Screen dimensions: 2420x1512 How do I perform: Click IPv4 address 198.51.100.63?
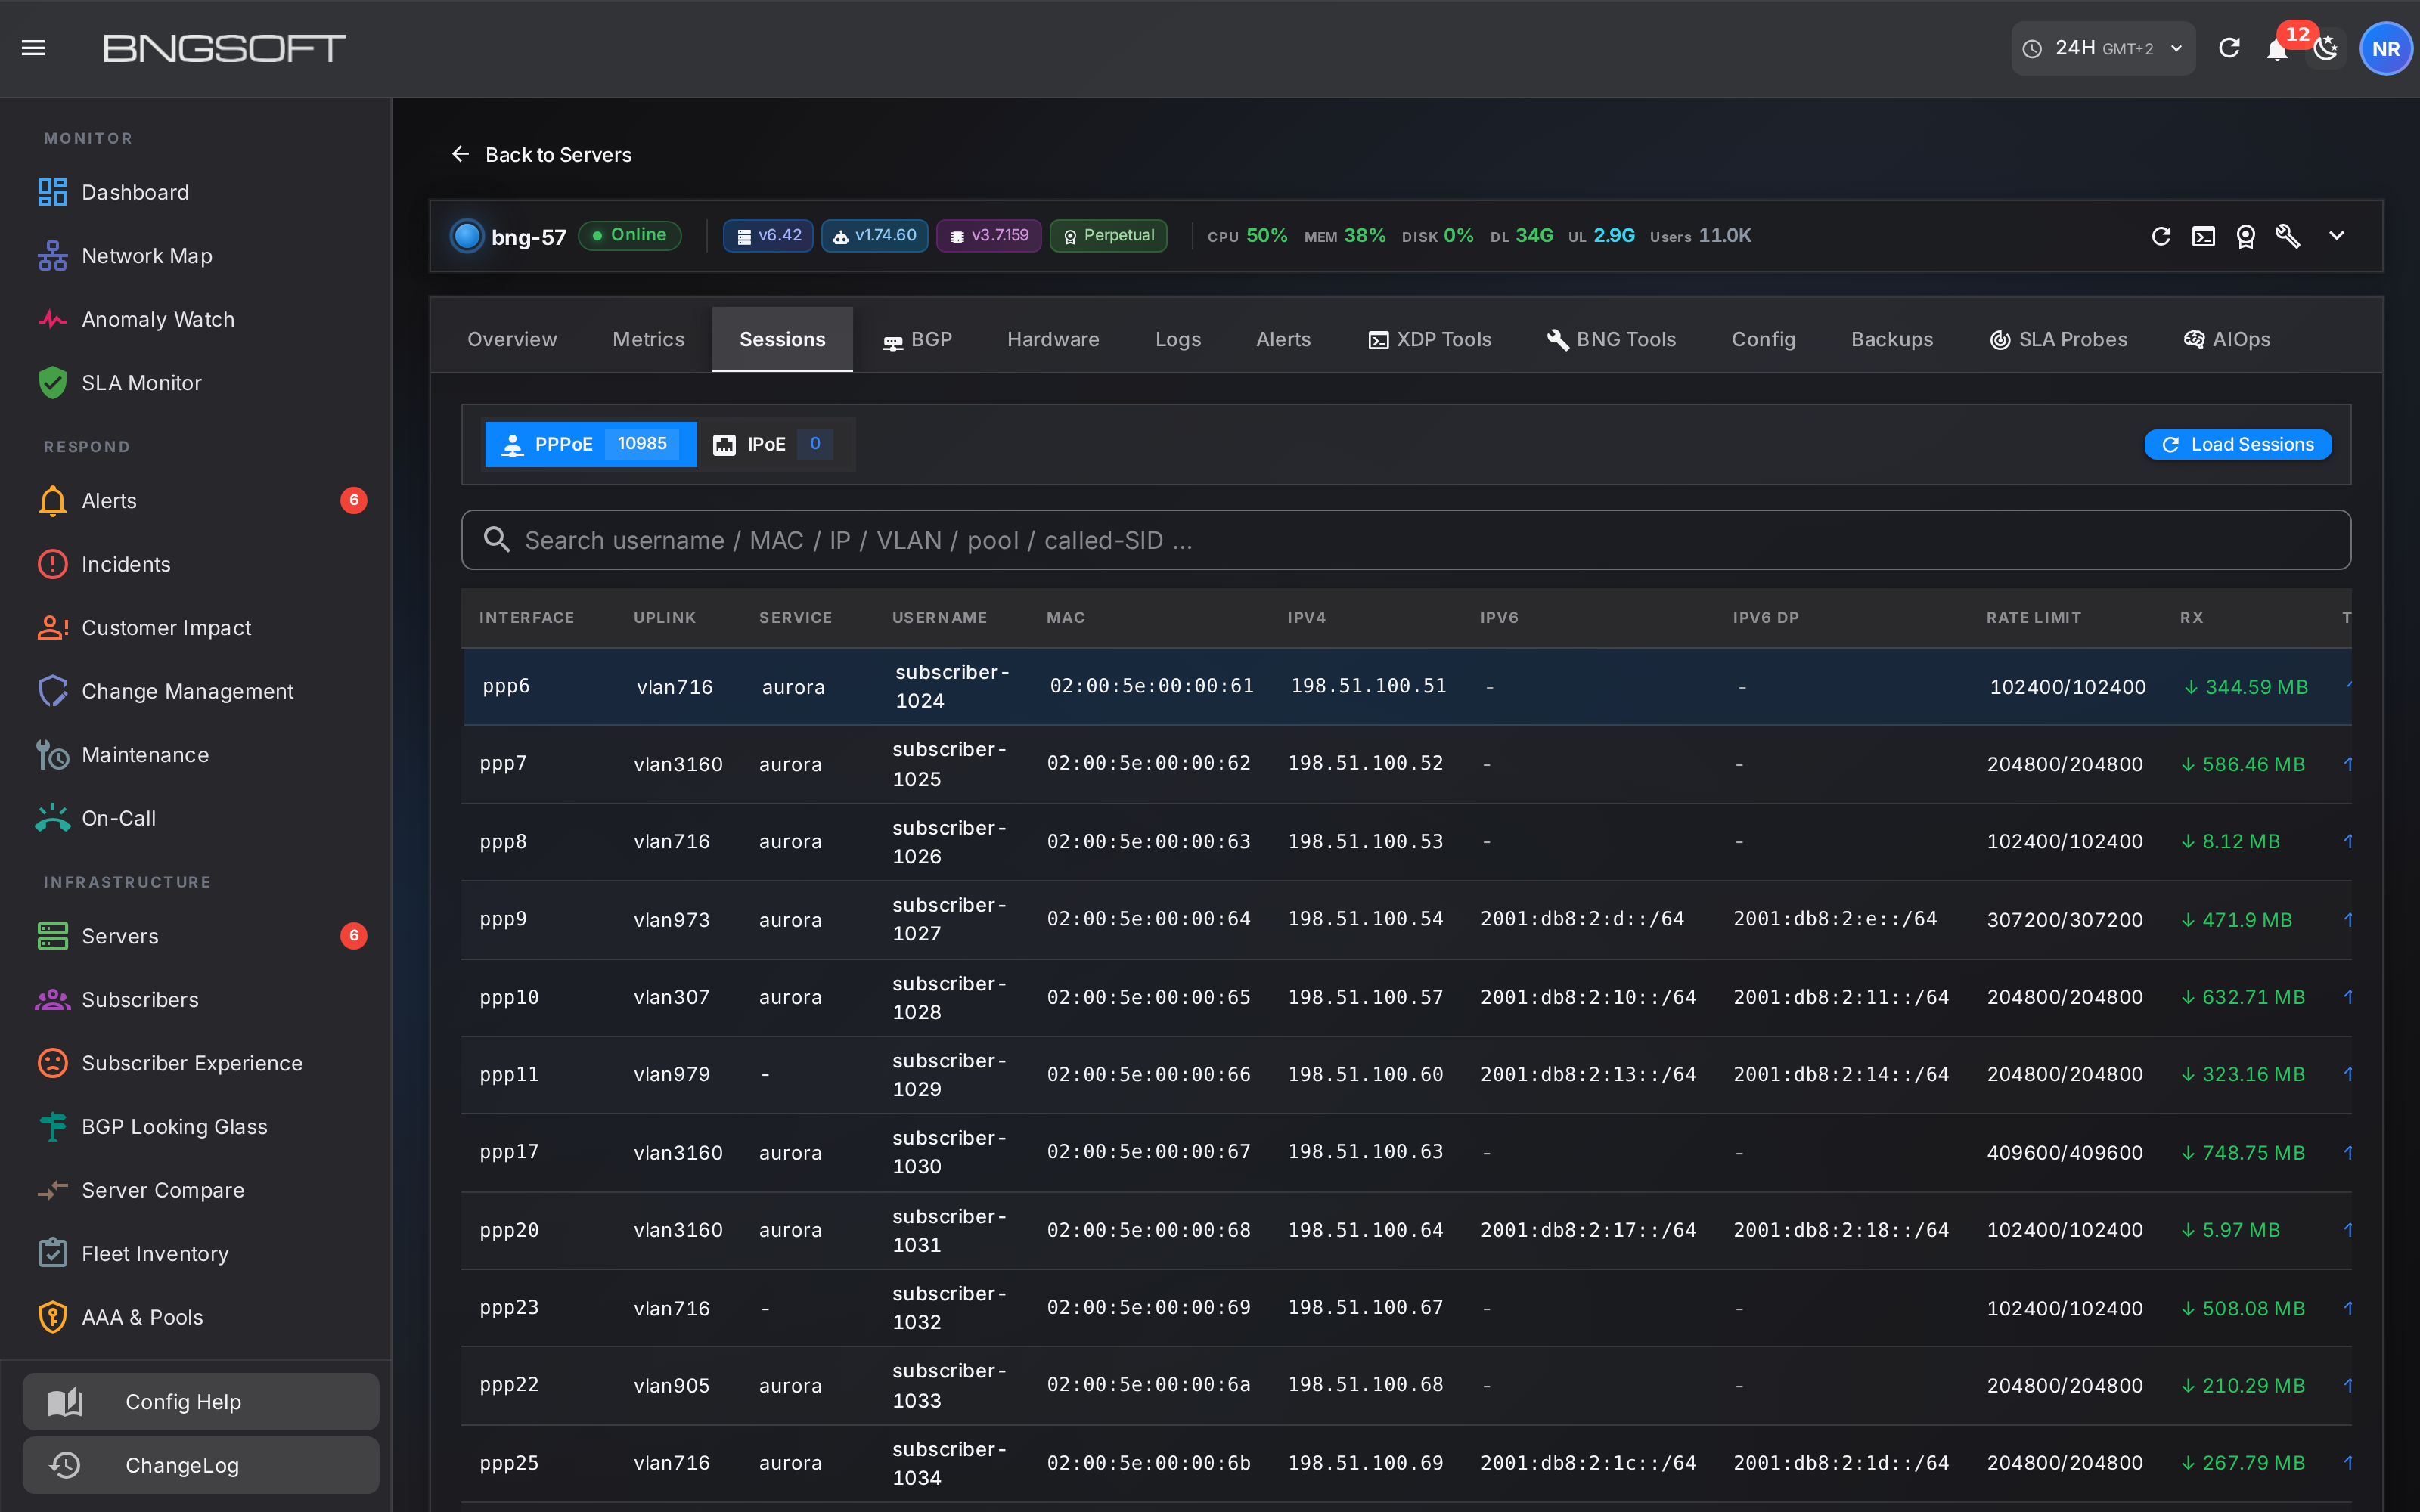1366,1151
